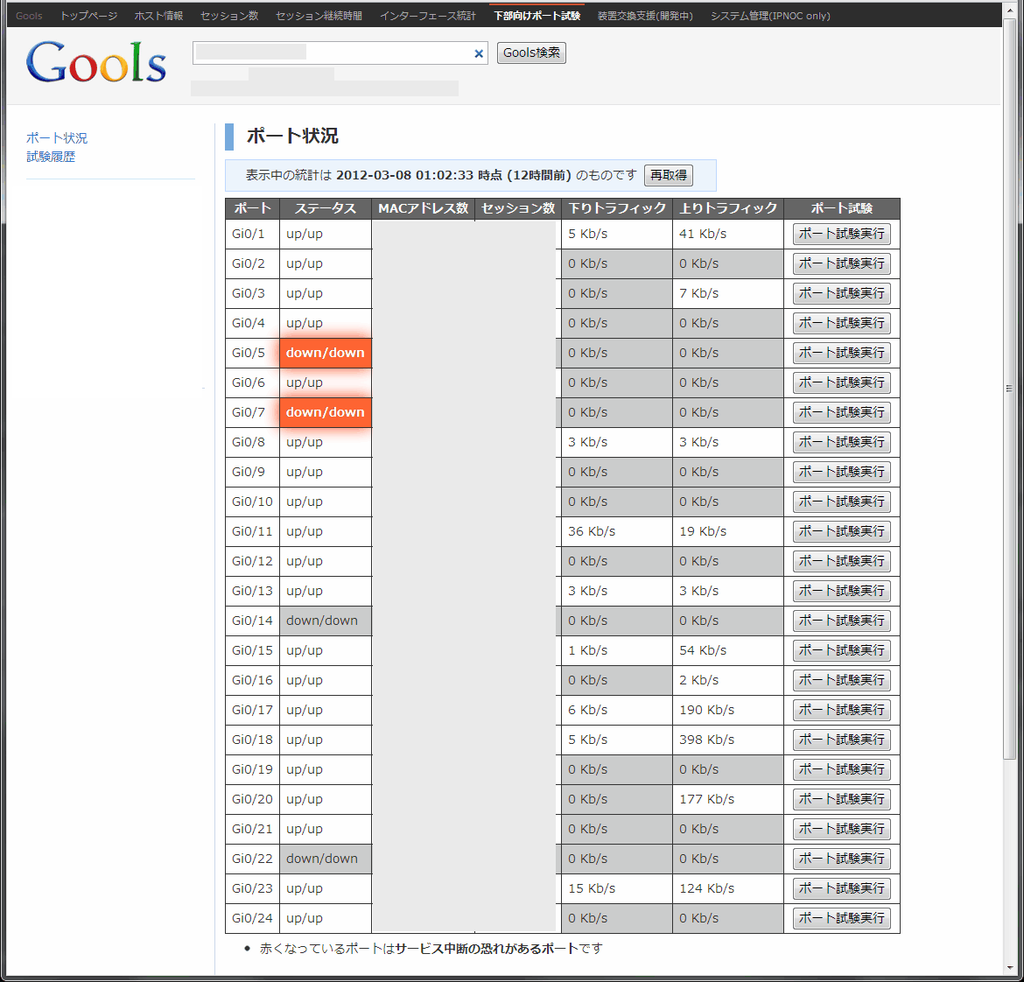The height and width of the screenshot is (982, 1024).
Task: Run port test for Gi0/20
Action: tap(842, 799)
